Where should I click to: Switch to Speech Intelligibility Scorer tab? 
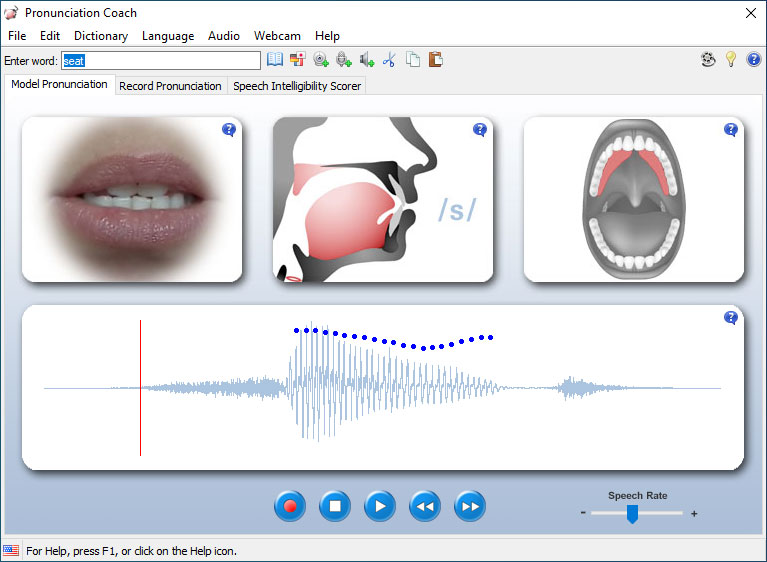point(297,86)
